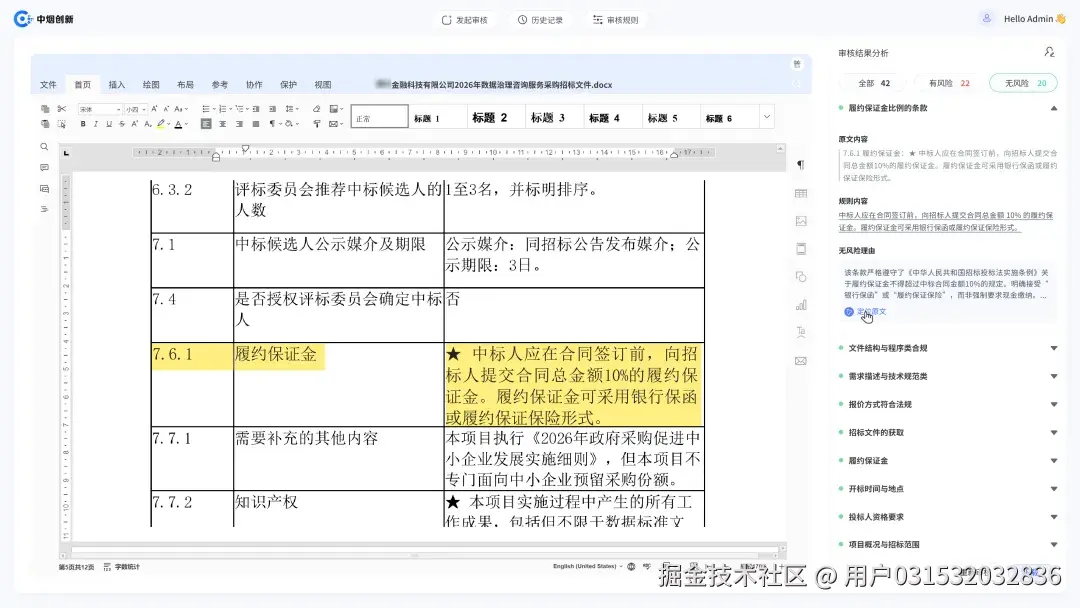The height and width of the screenshot is (608, 1080).
Task: Filter audit results by 有风险
Action: [x=947, y=83]
